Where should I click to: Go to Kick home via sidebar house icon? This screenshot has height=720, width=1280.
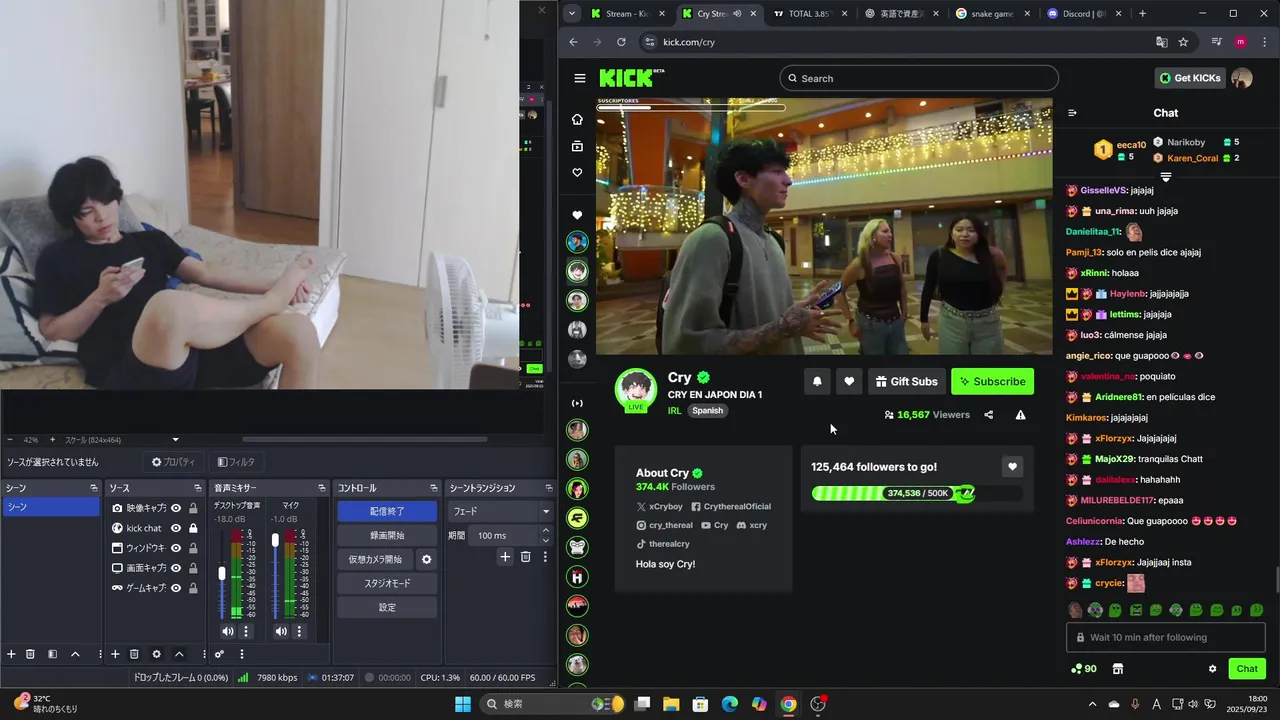[x=577, y=119]
